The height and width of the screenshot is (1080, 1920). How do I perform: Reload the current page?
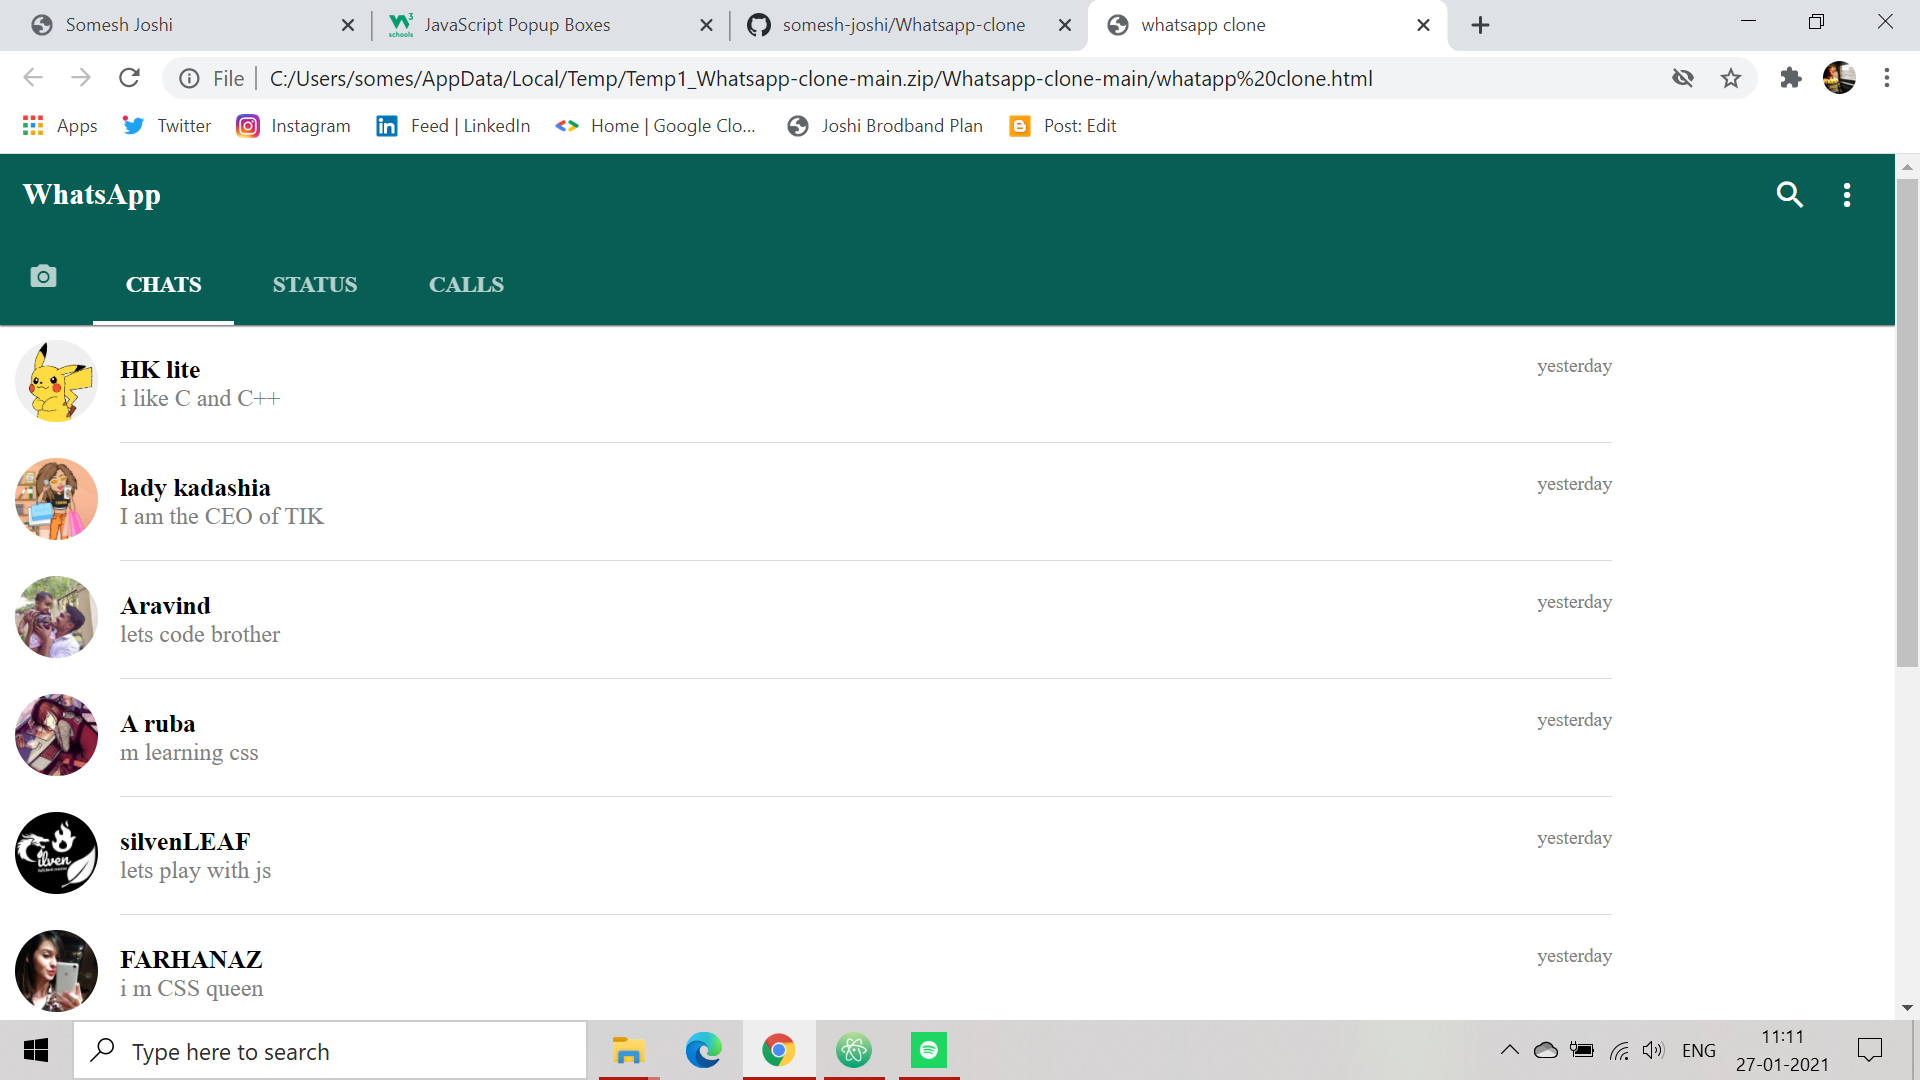tap(129, 78)
